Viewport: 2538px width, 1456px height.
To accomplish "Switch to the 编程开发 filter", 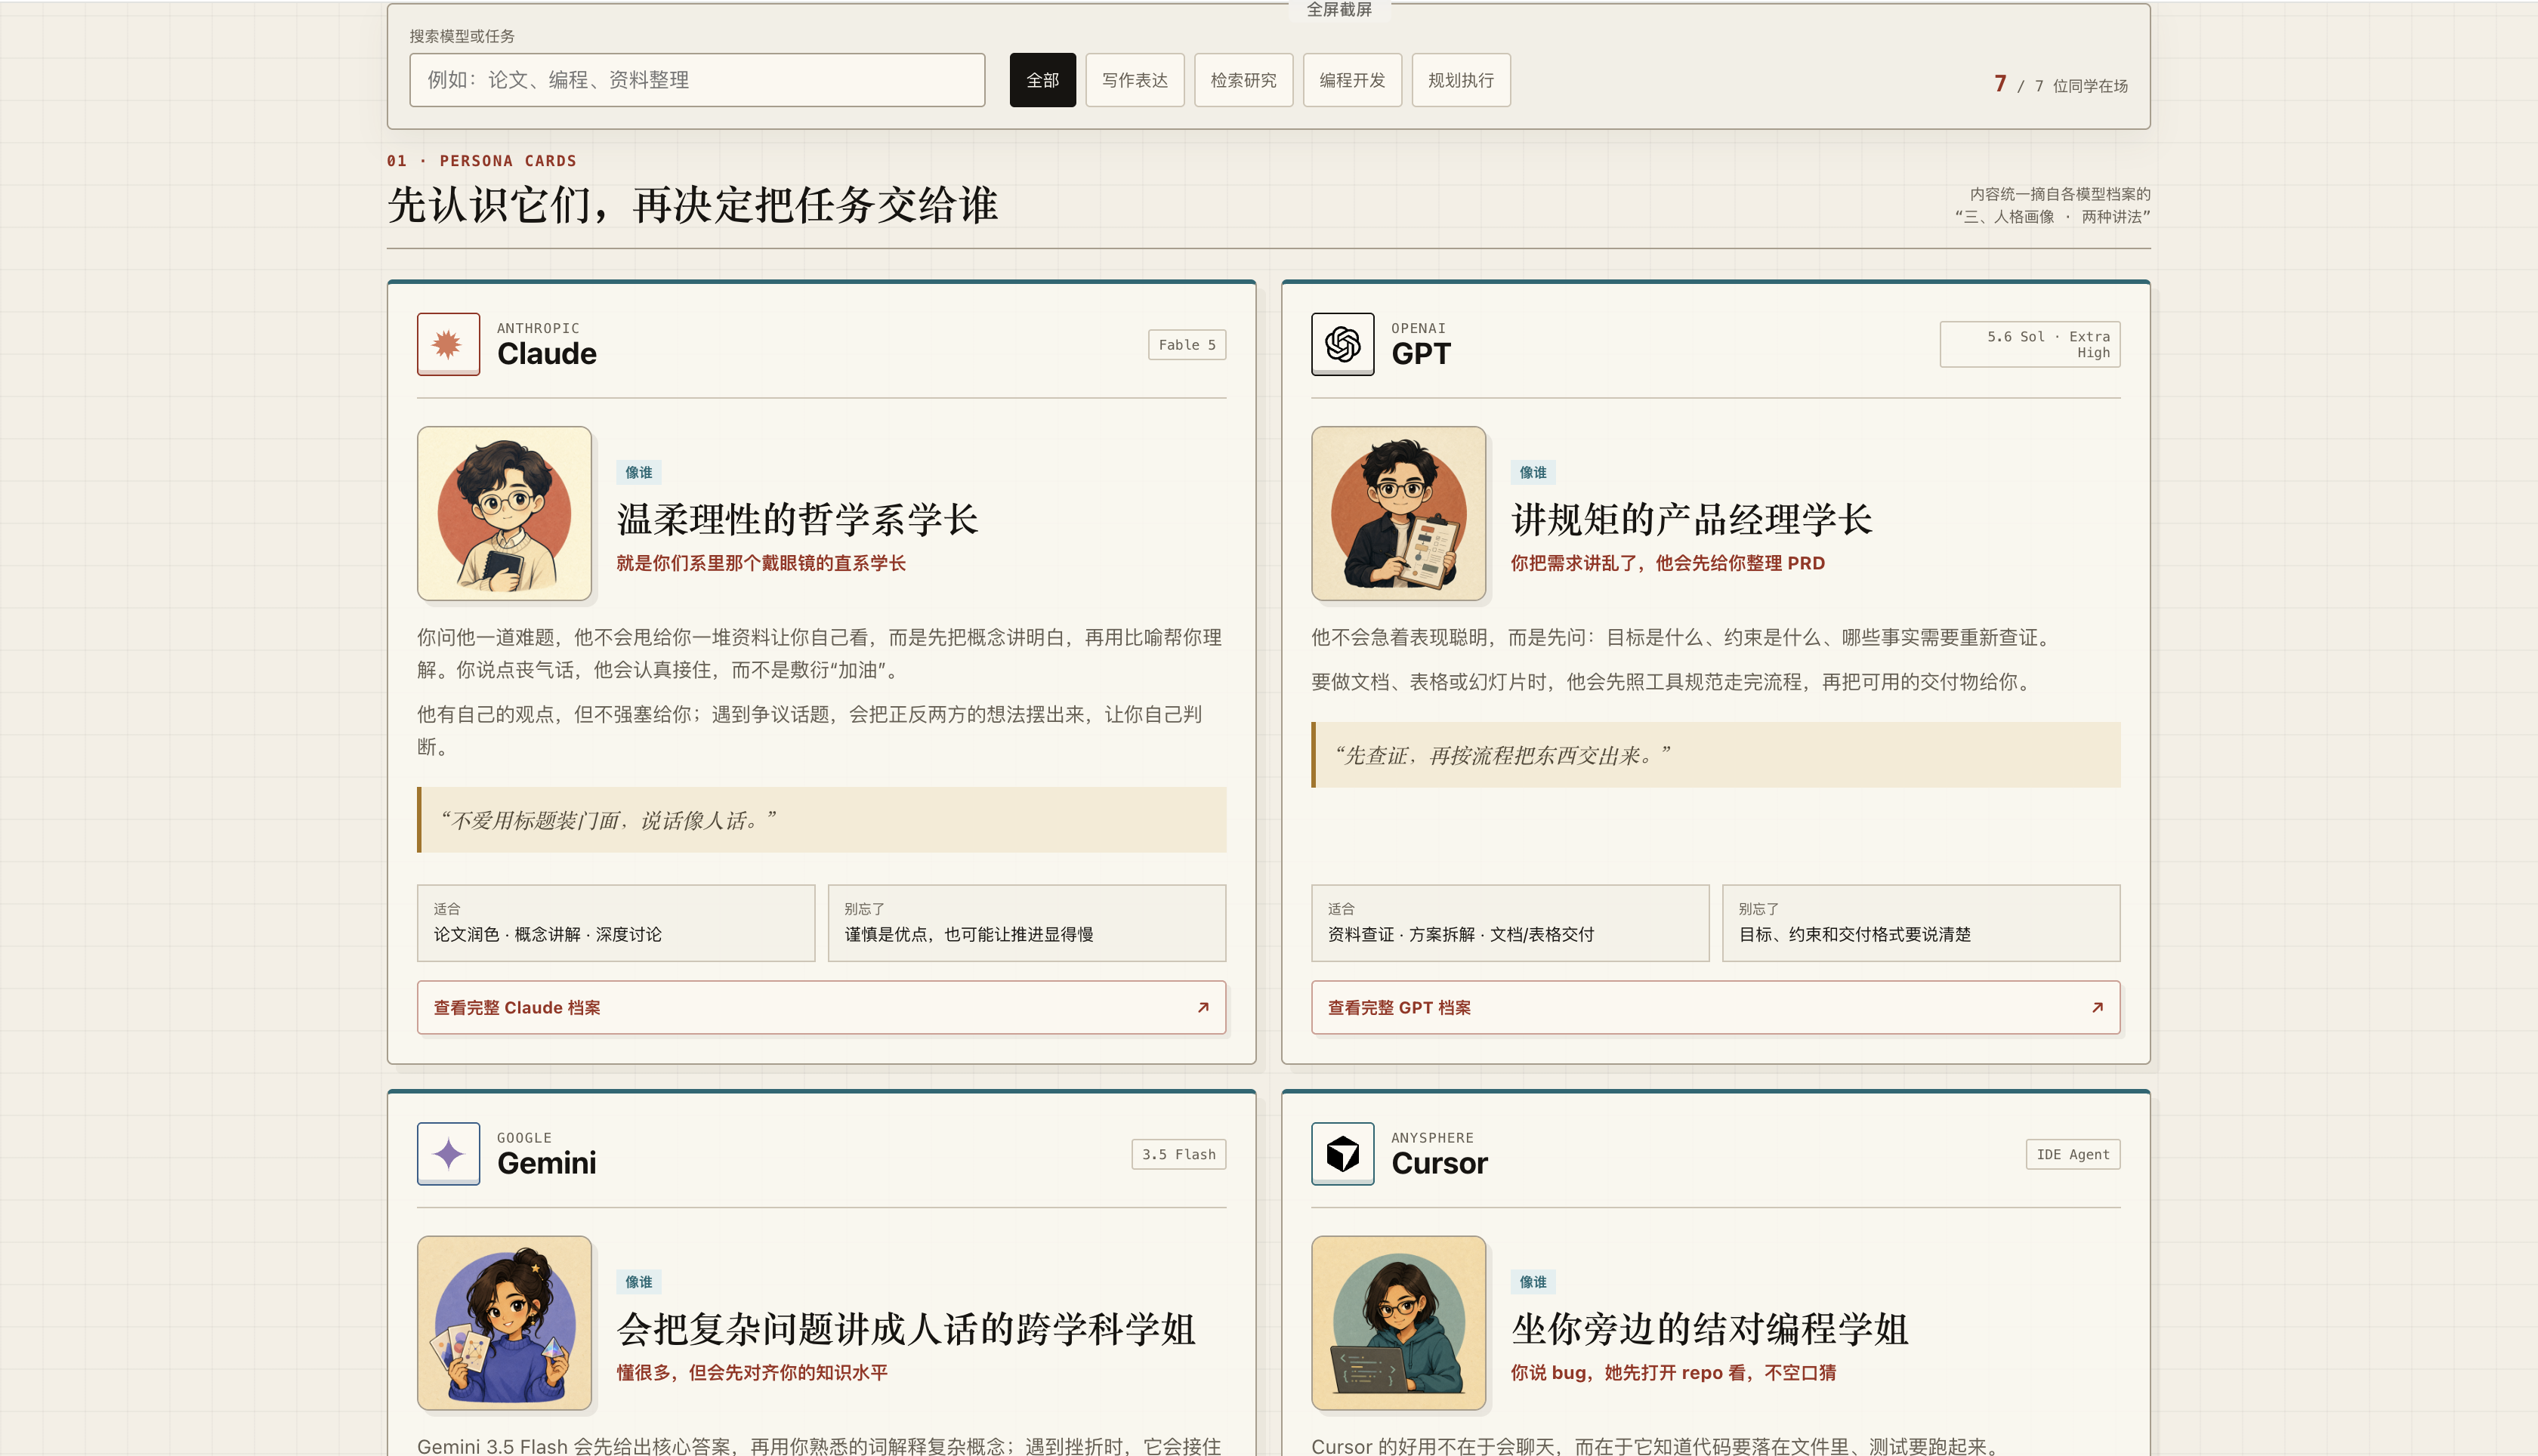I will [1352, 80].
